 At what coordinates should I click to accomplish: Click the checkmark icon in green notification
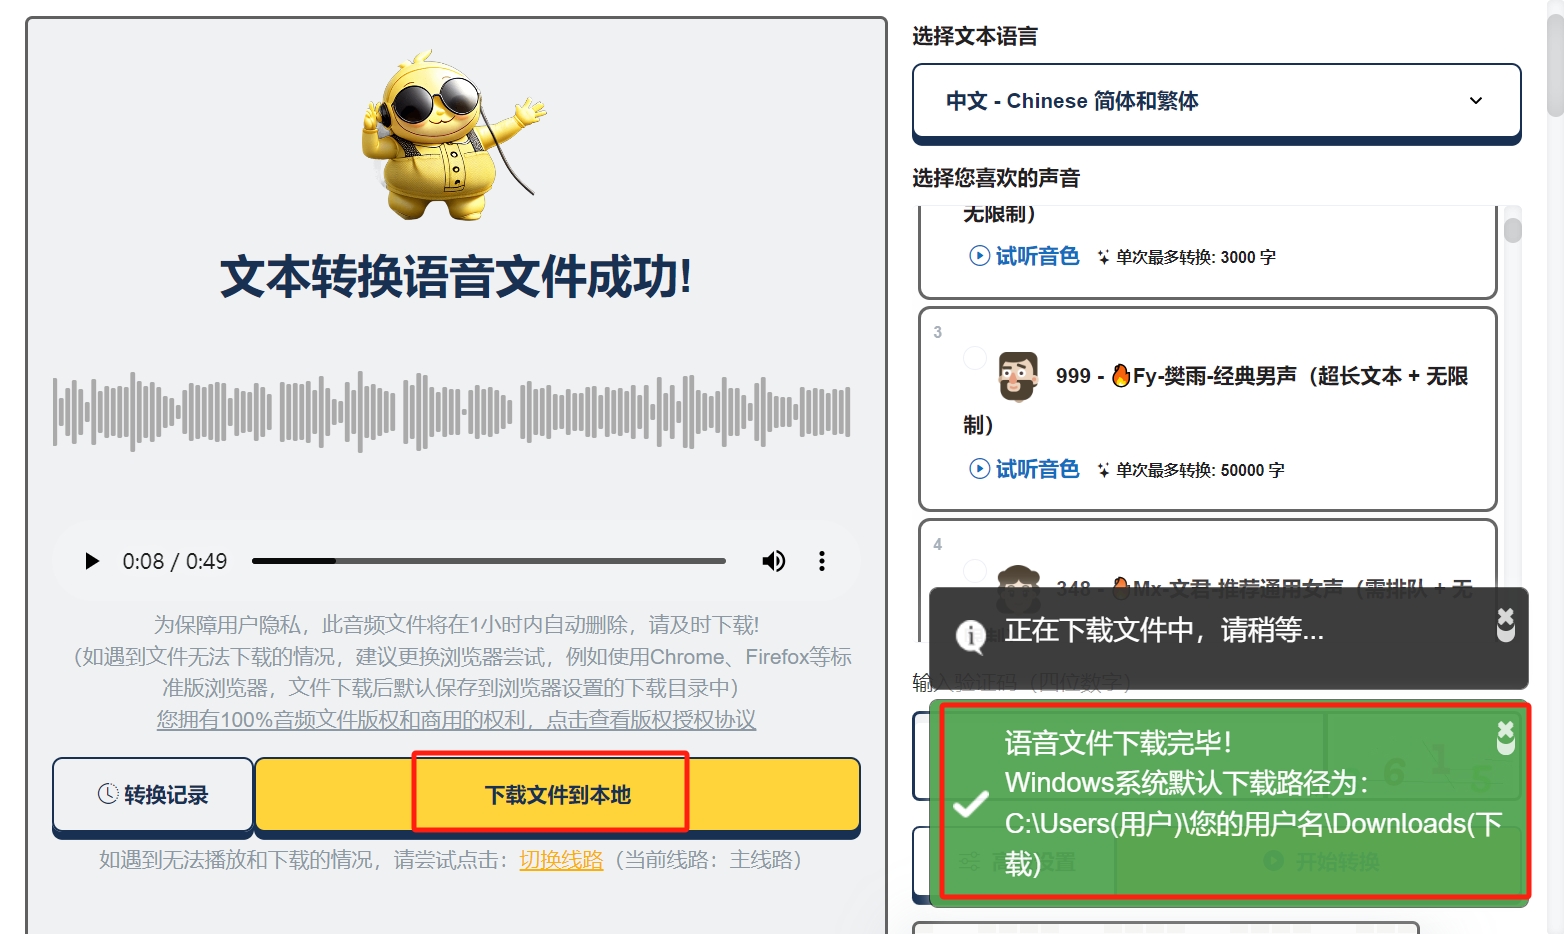(971, 804)
